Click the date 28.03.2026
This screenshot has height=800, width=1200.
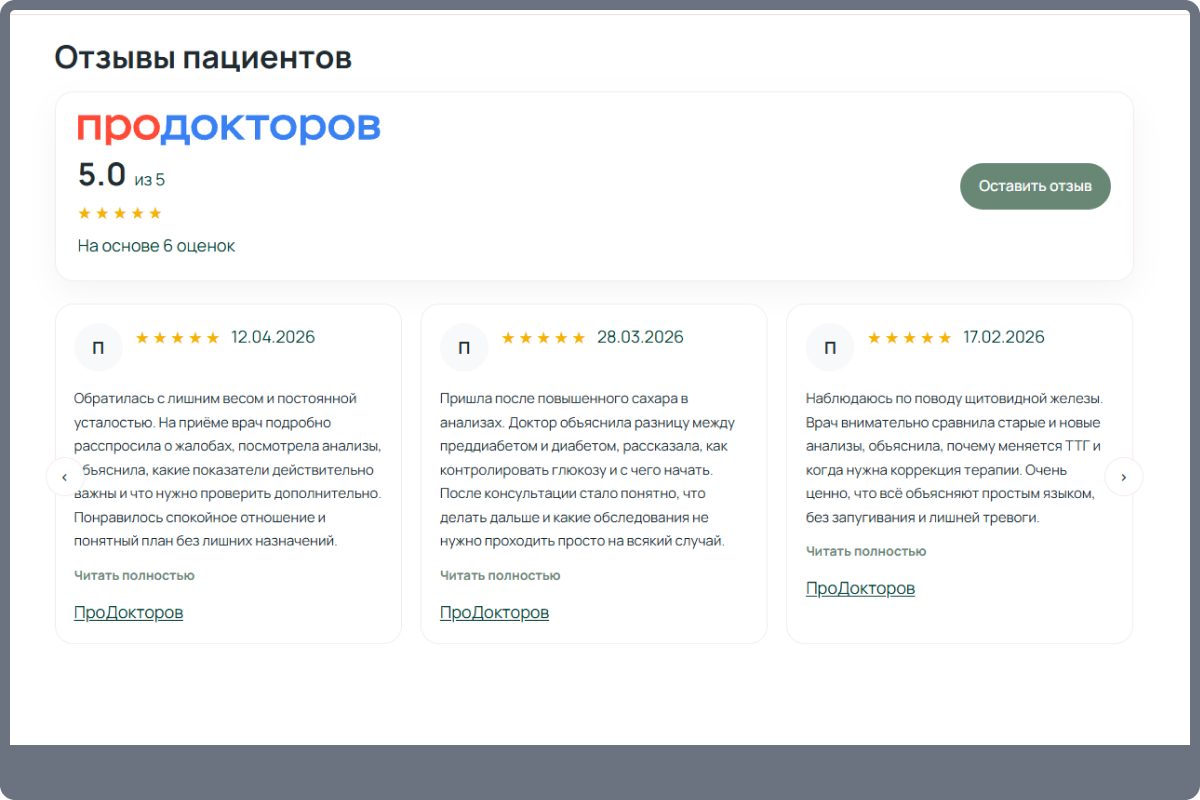click(640, 337)
